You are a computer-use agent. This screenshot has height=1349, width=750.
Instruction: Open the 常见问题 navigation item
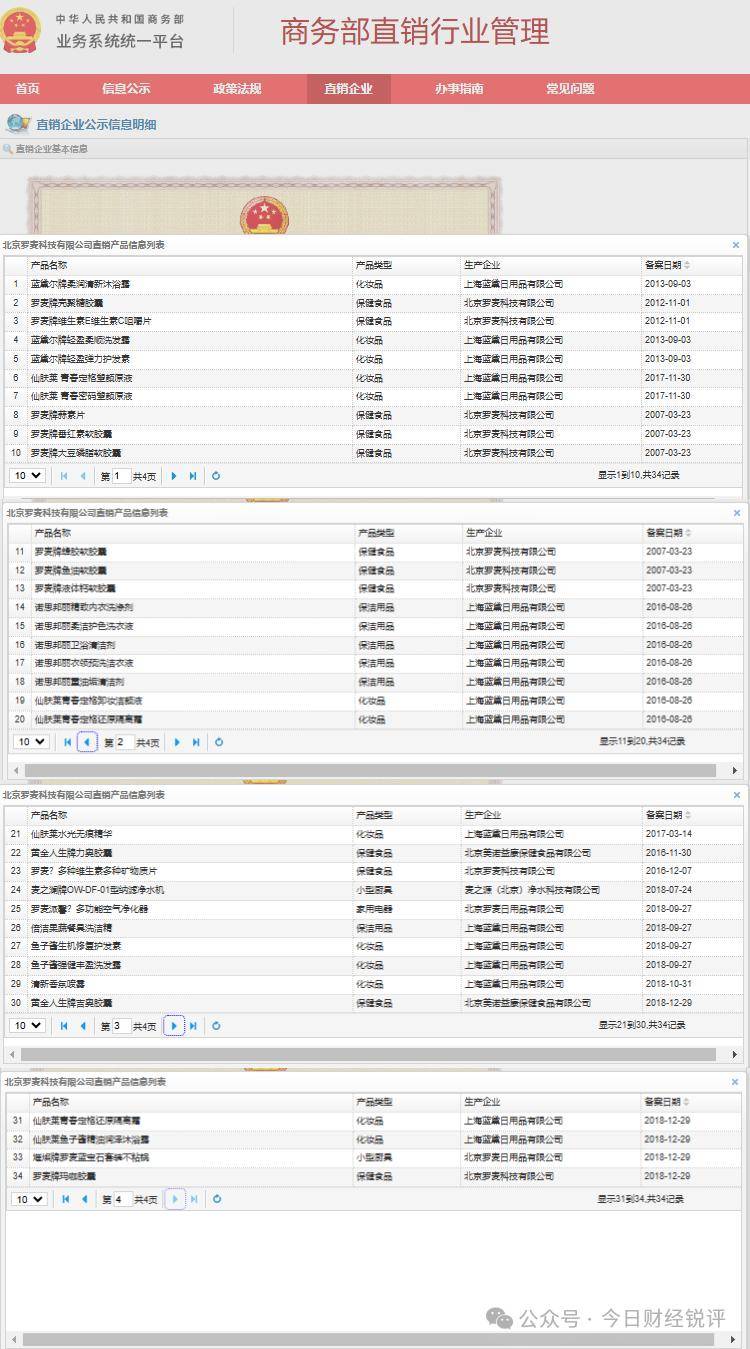coord(570,88)
